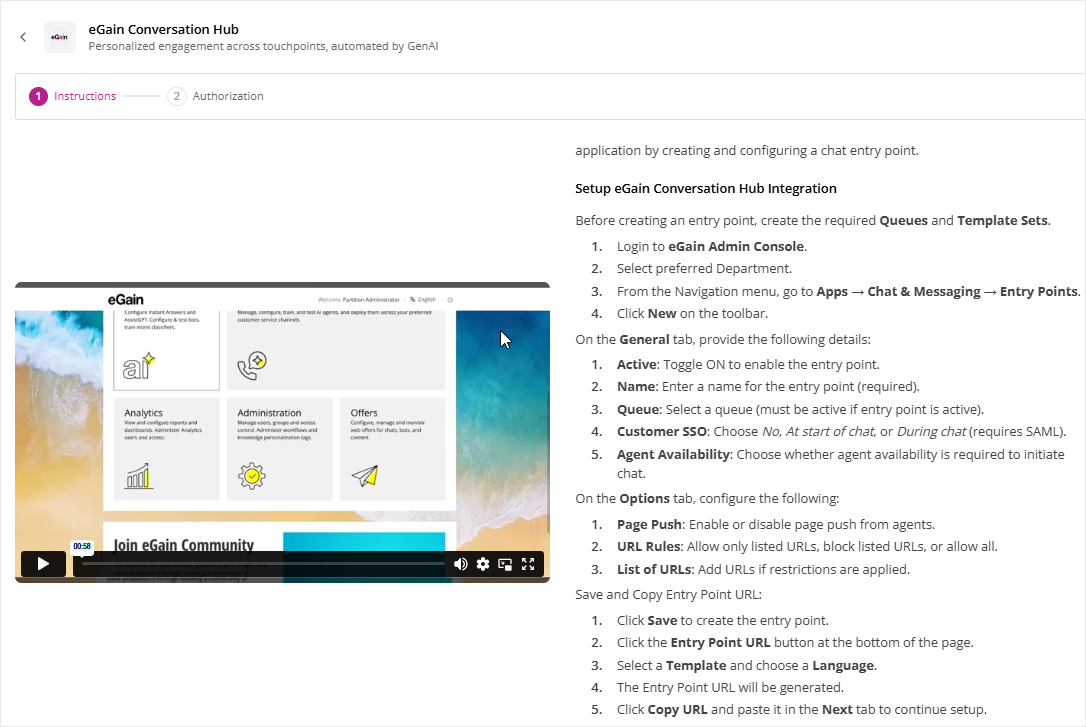
Task: Click the AI sparkle icon tile
Action: 139,366
